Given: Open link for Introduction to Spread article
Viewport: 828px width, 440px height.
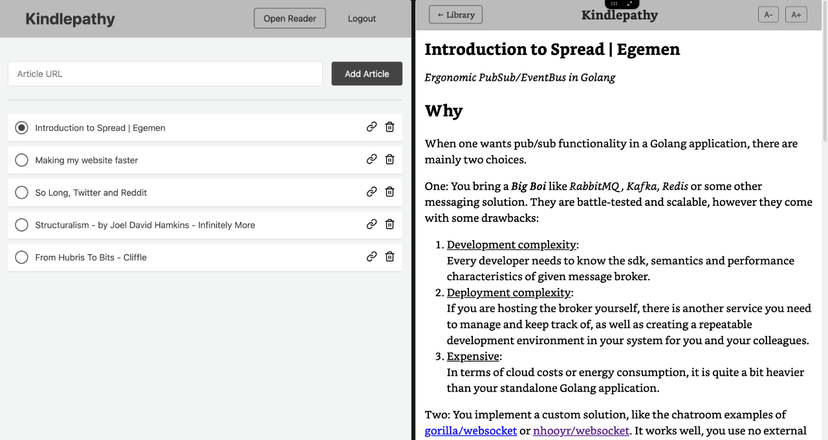Looking at the screenshot, I should pos(372,127).
